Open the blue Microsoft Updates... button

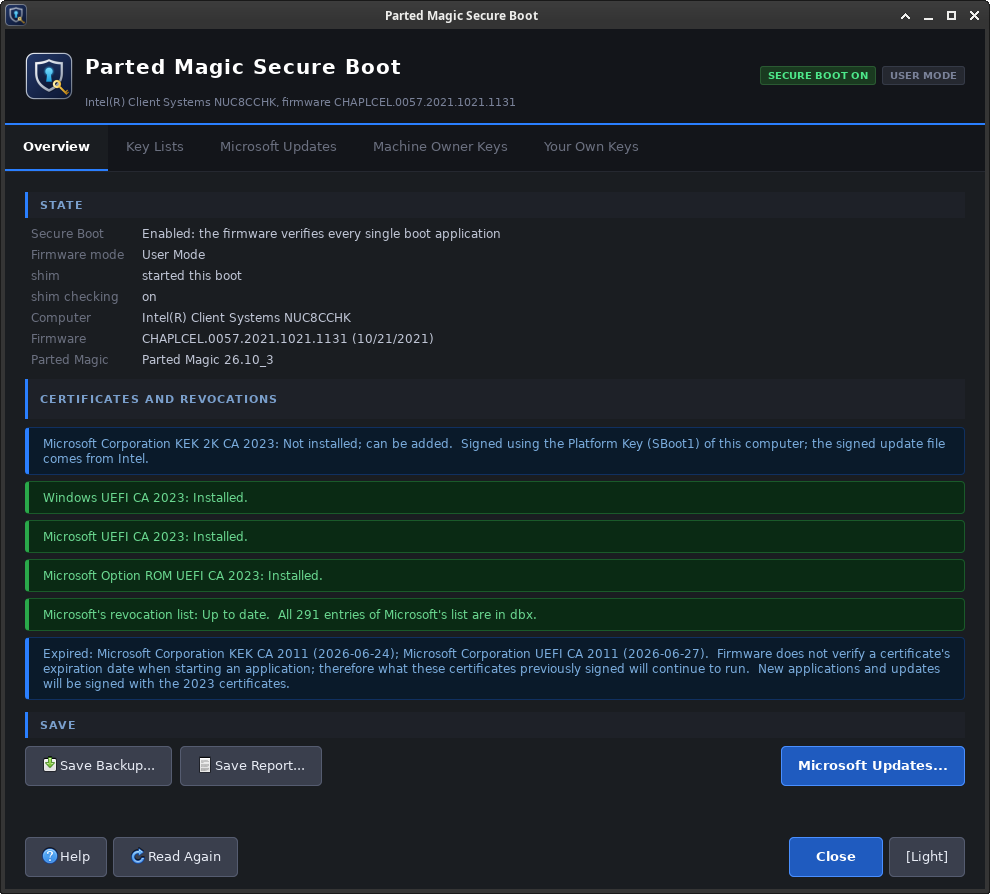click(873, 766)
